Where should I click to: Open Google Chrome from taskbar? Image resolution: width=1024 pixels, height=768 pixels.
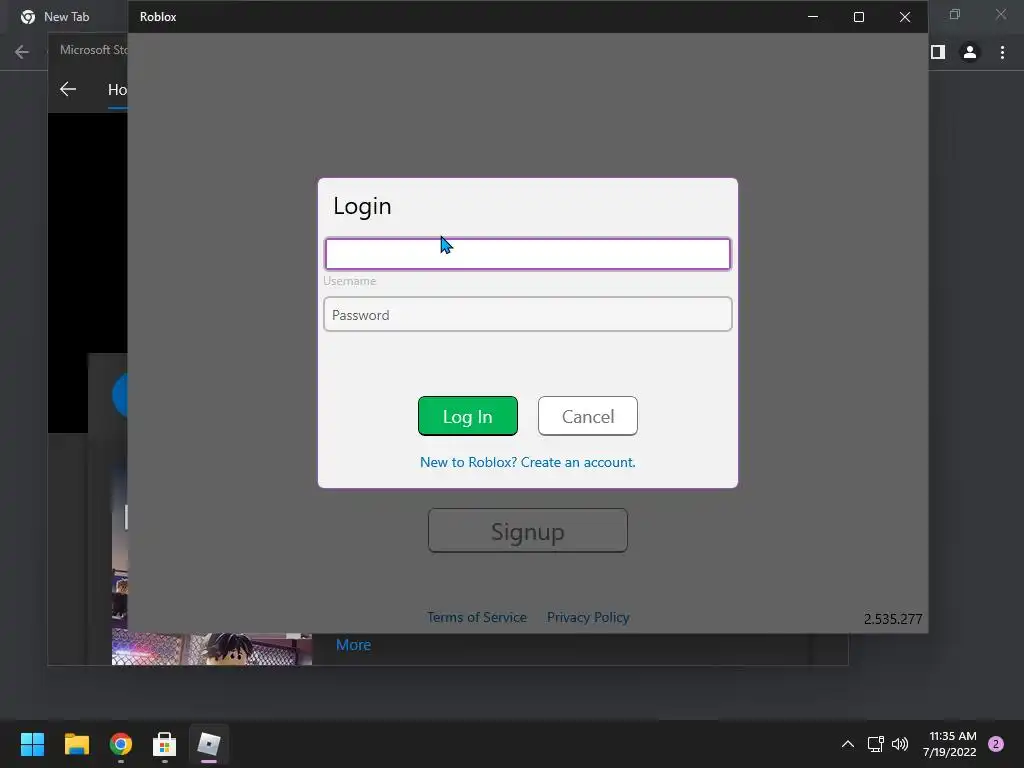(121, 744)
